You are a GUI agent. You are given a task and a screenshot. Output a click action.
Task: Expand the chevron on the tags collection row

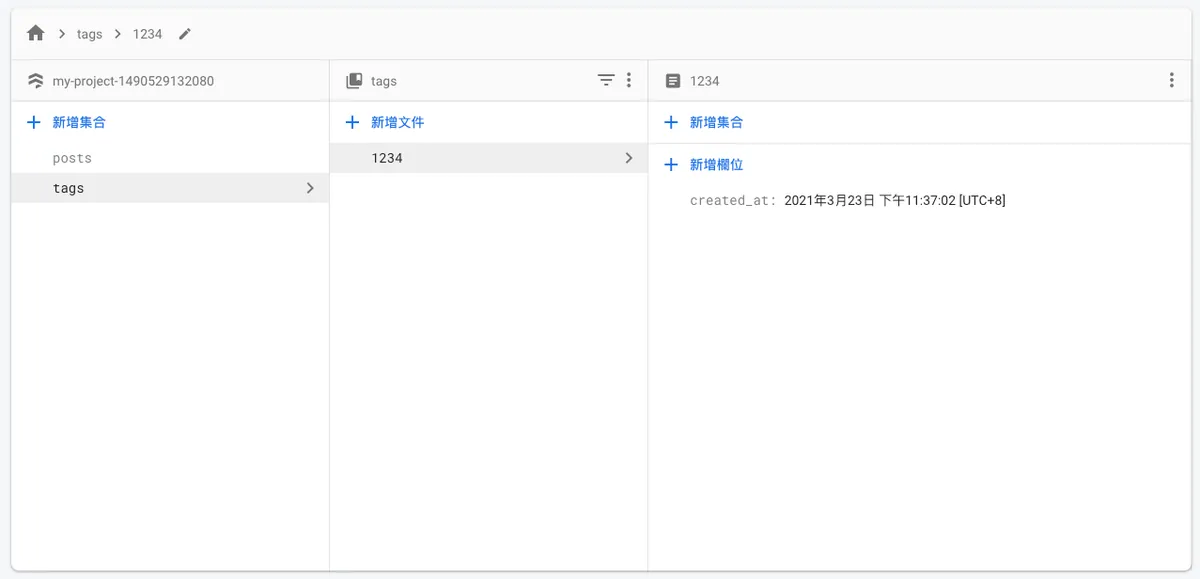[x=310, y=188]
